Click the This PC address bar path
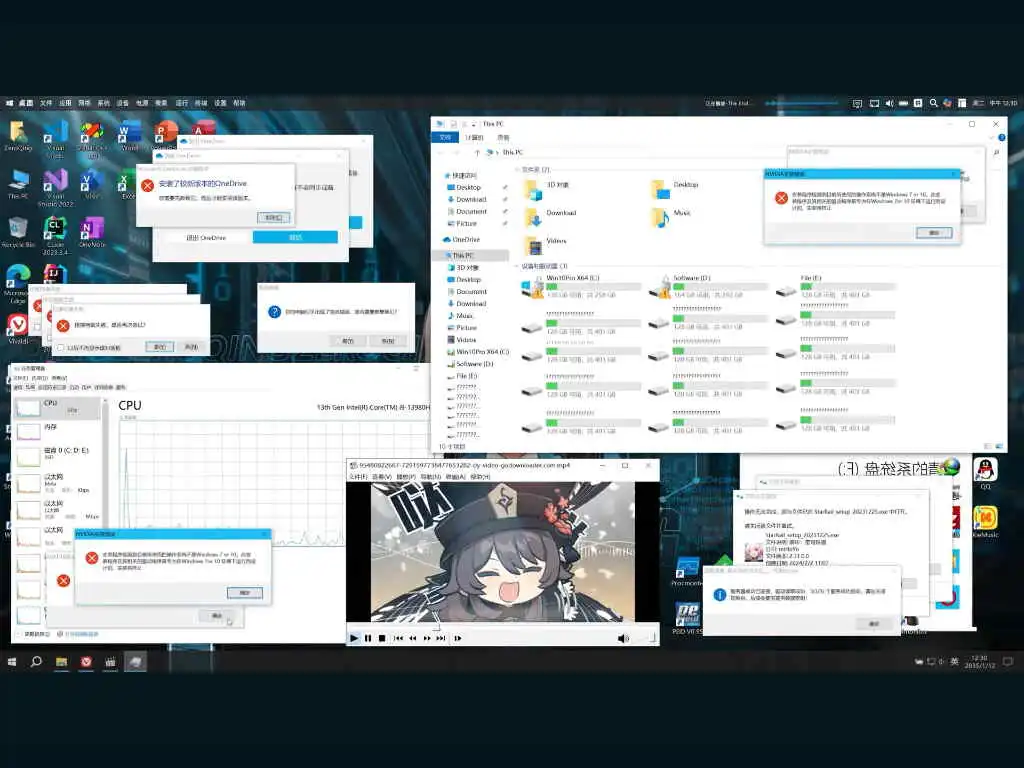The width and height of the screenshot is (1024, 768). click(513, 152)
